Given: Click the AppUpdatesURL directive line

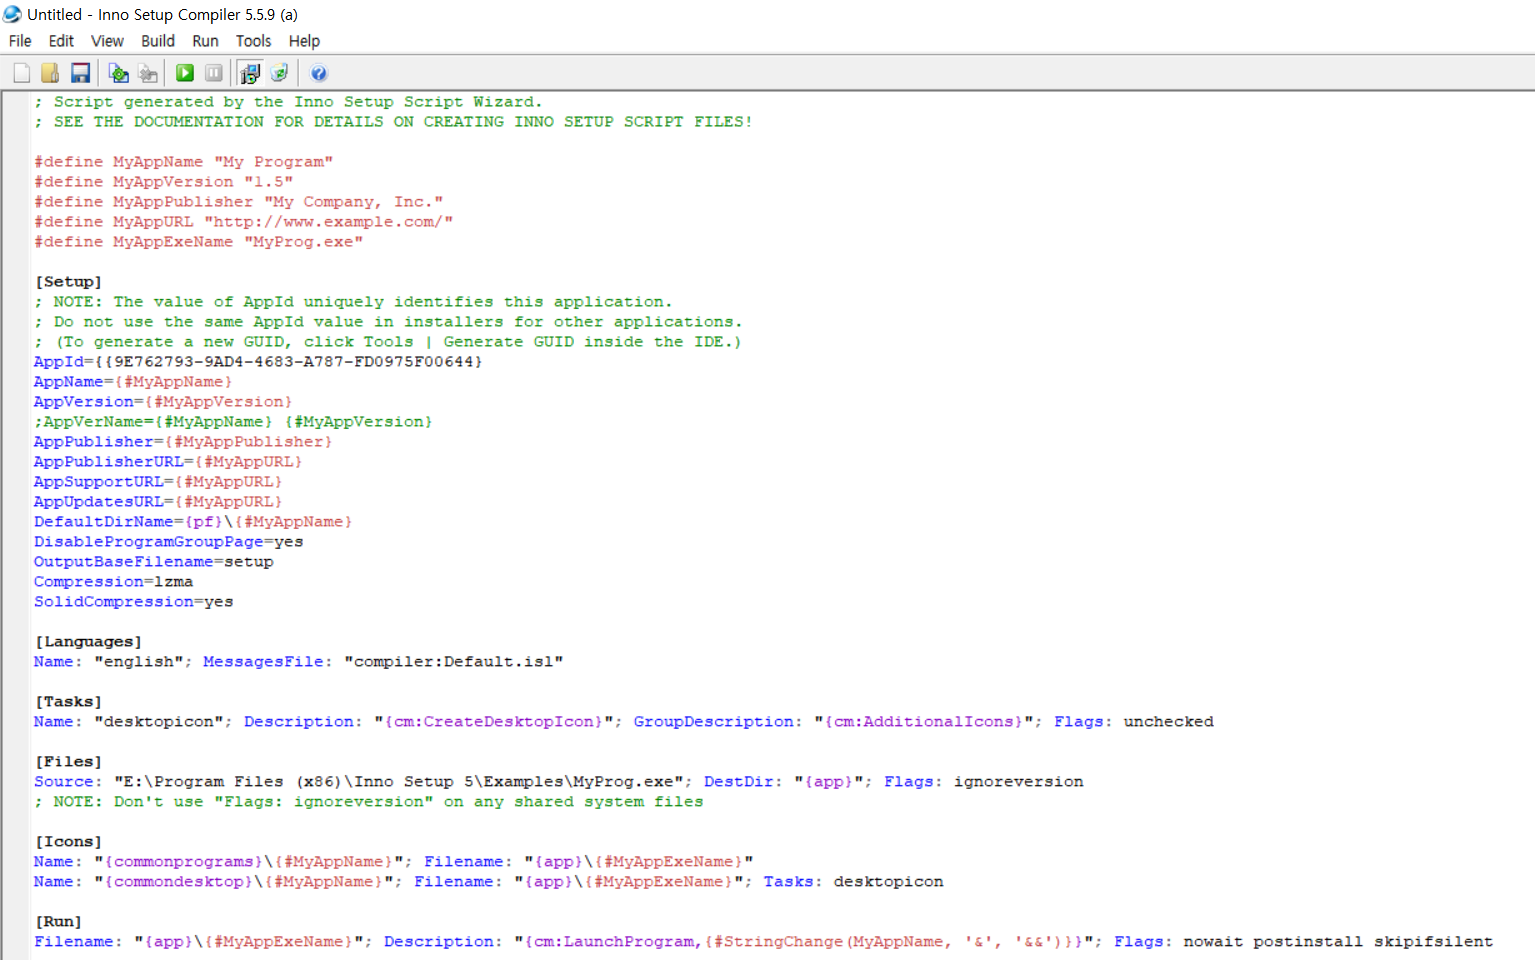Looking at the screenshot, I should tap(158, 502).
